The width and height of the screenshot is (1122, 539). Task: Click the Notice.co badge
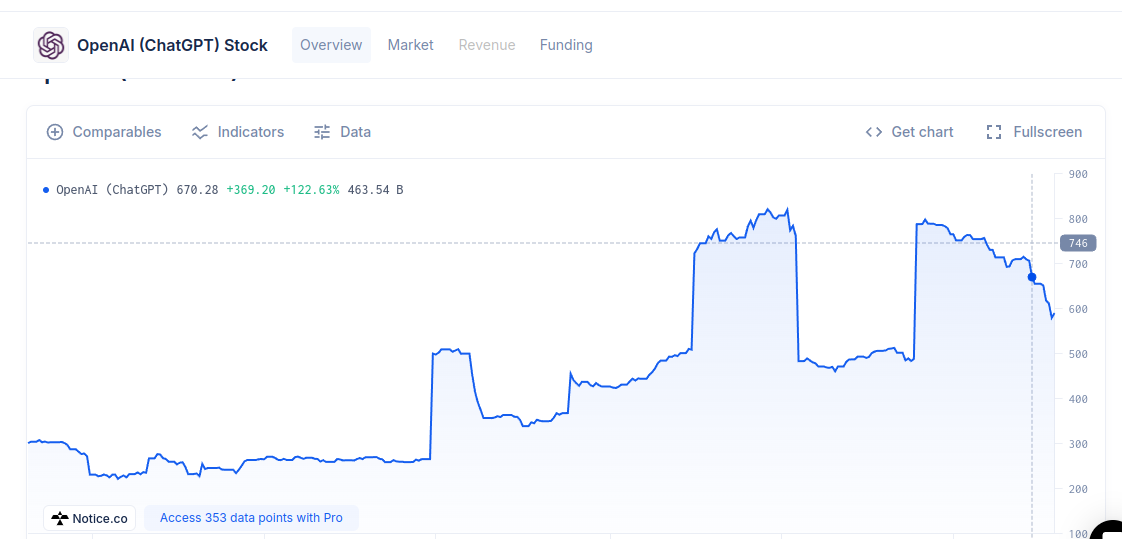point(89,518)
